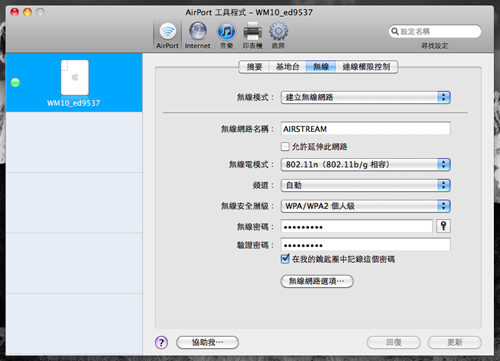Uncheck 在我的鑰匙圈中記錄這個密碼 checkbox
500x361 pixels.
click(285, 259)
